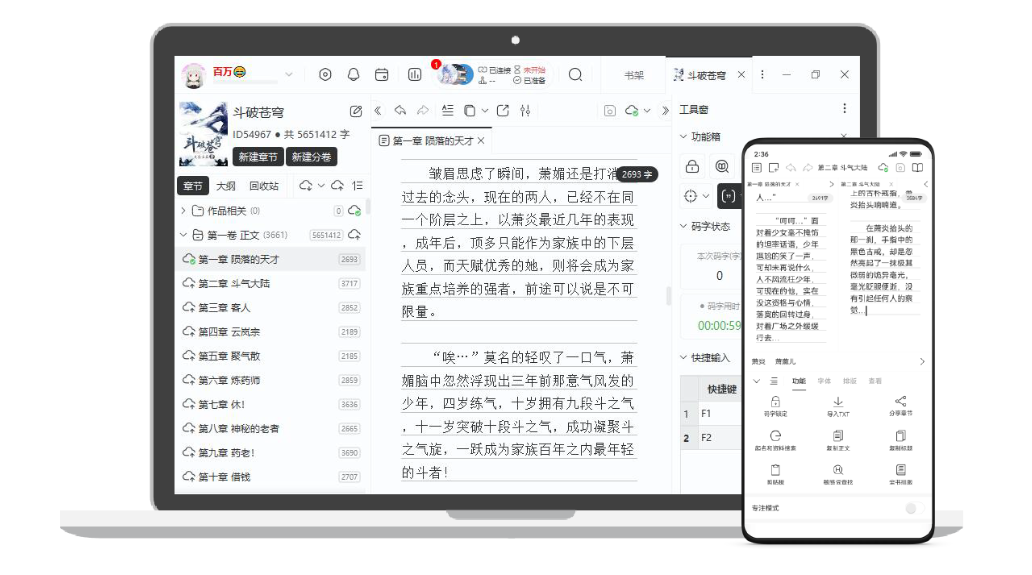This screenshot has width=1032, height=575.
Task: Select the 第一章 陨落的天才 editor tab
Action: tap(432, 141)
